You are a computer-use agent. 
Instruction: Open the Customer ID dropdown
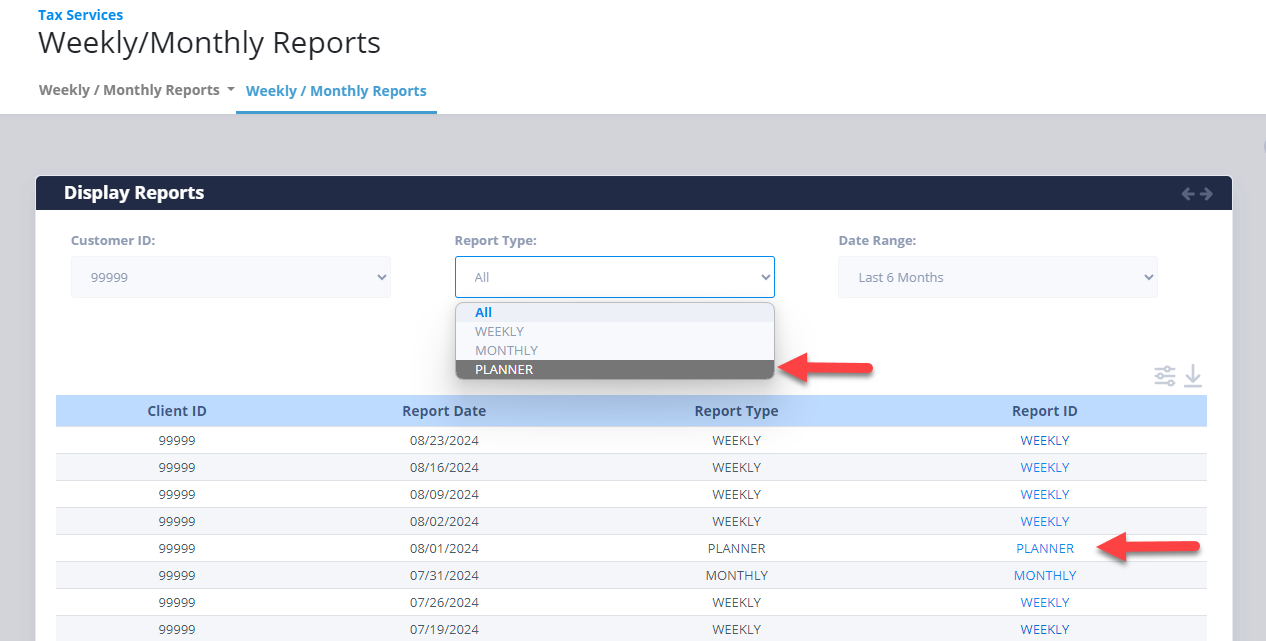point(230,277)
